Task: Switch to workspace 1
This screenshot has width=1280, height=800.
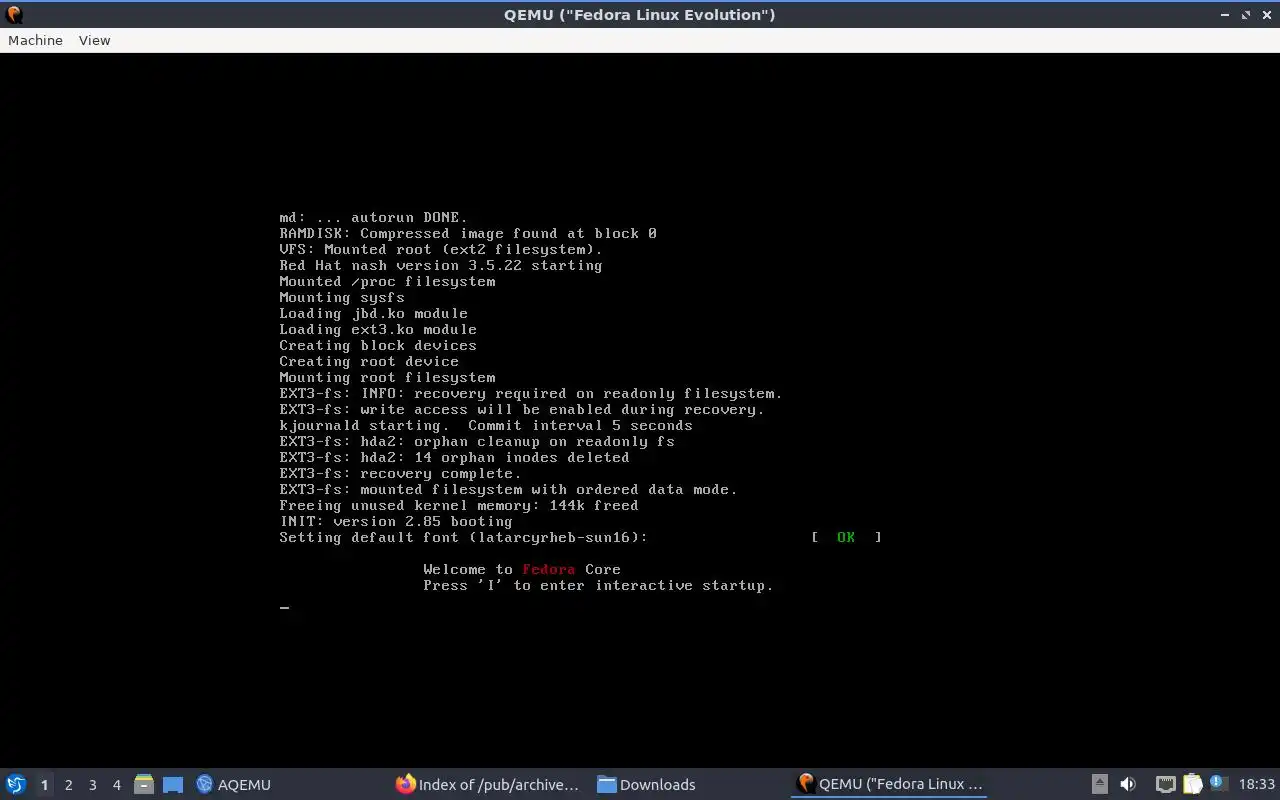Action: [x=44, y=785]
